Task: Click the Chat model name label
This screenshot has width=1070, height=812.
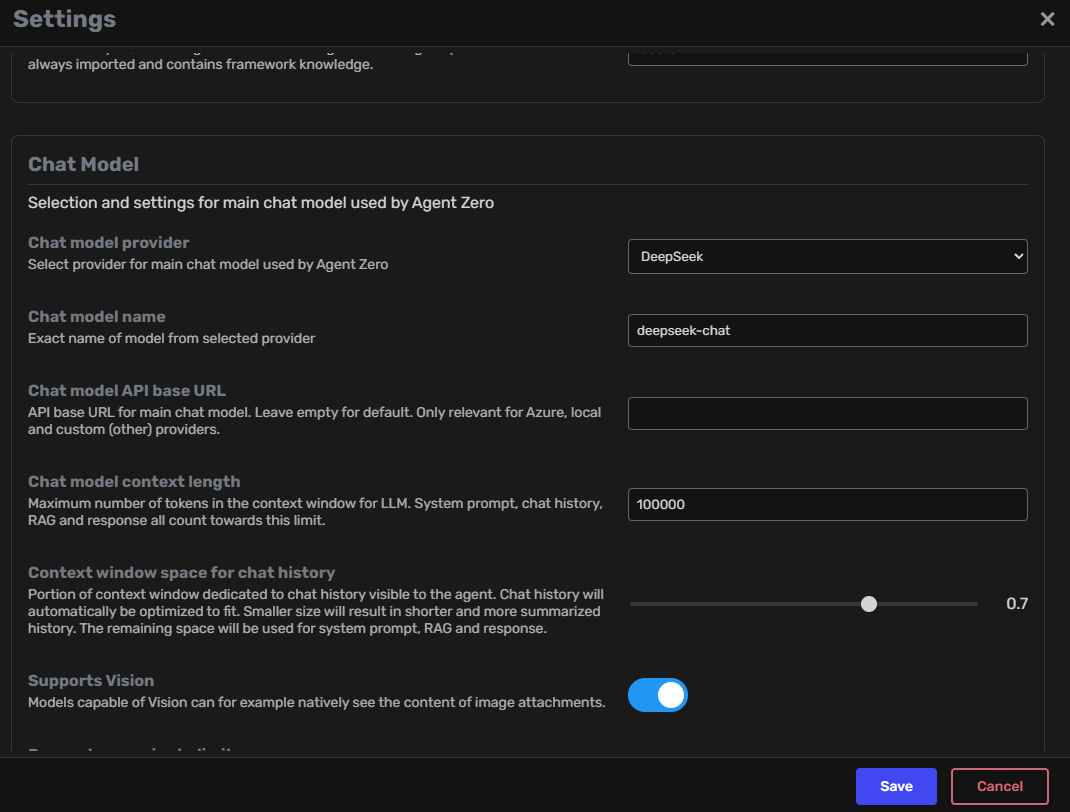Action: click(96, 316)
